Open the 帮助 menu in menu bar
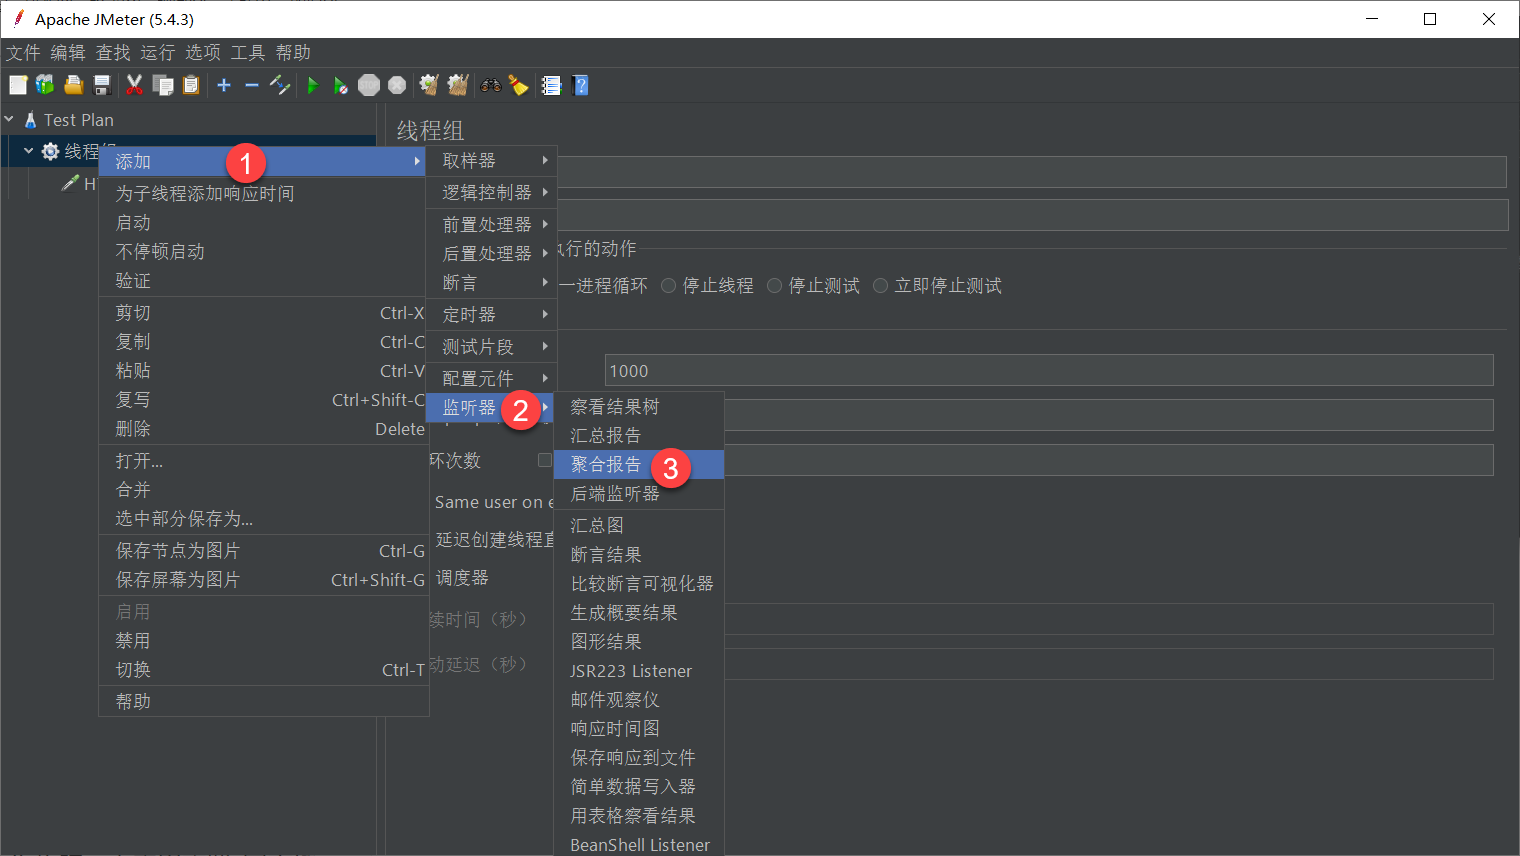The width and height of the screenshot is (1520, 856). click(293, 53)
